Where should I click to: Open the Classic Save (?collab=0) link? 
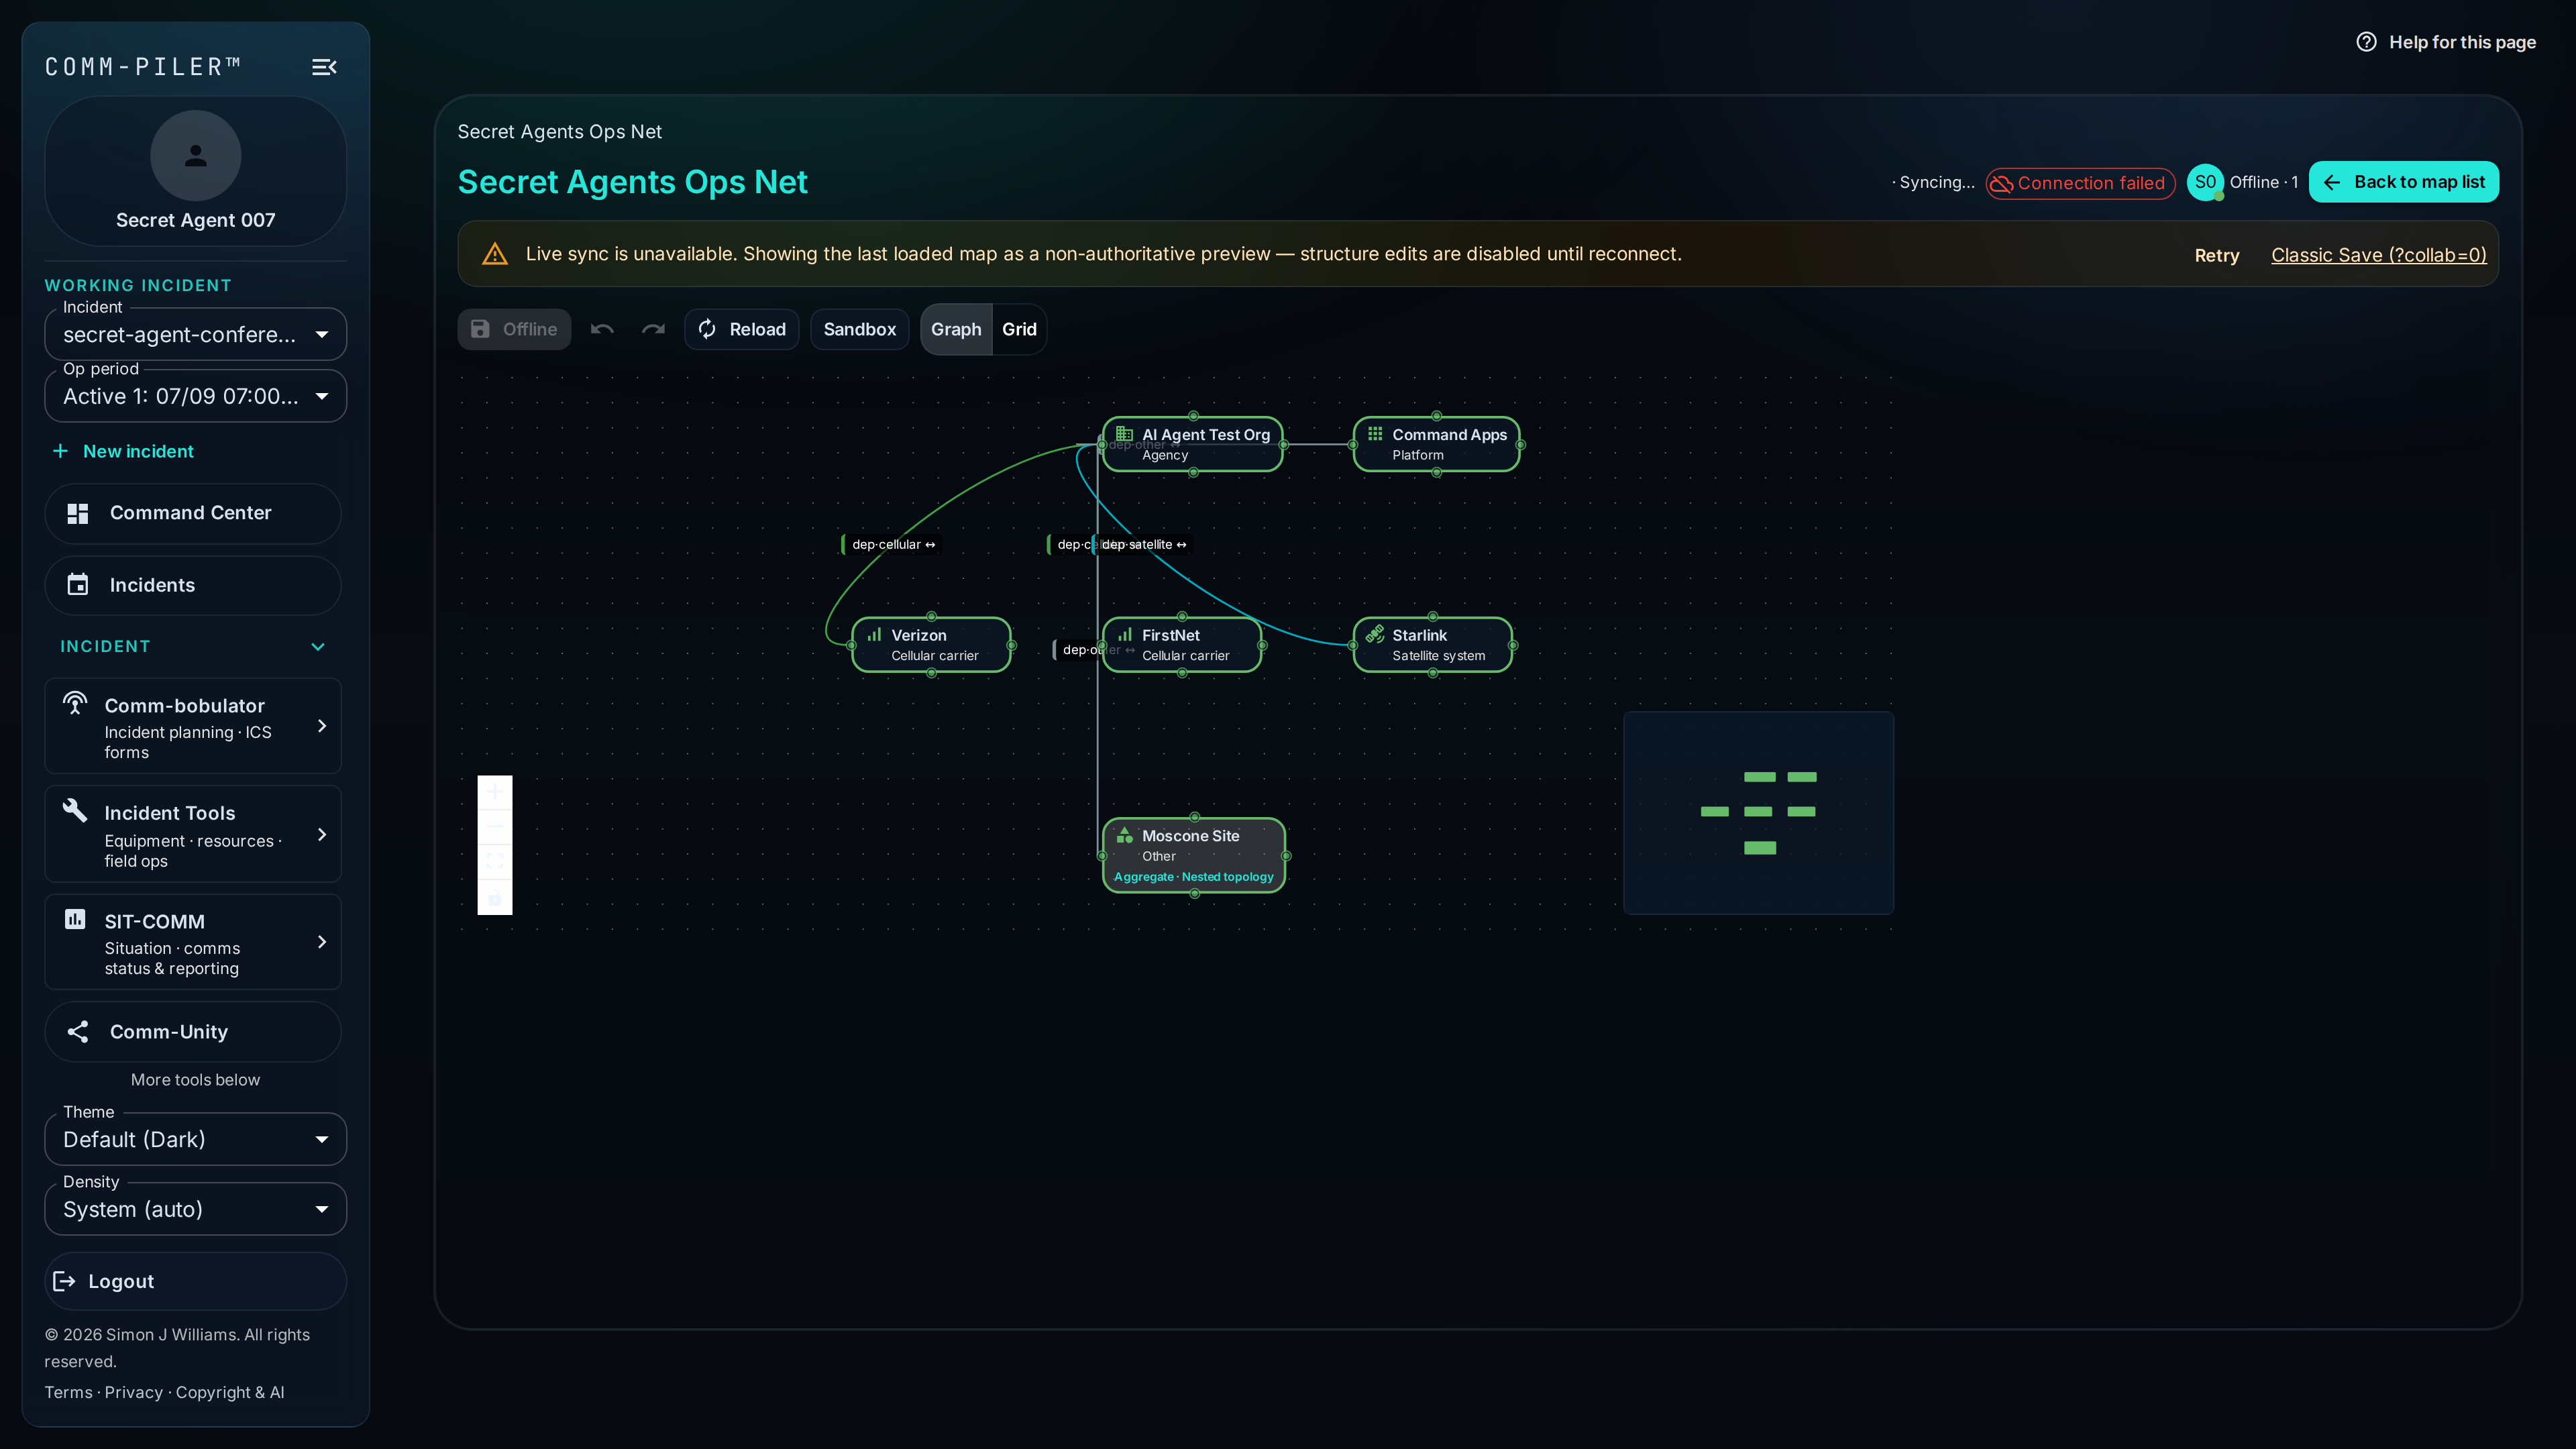2378,255
